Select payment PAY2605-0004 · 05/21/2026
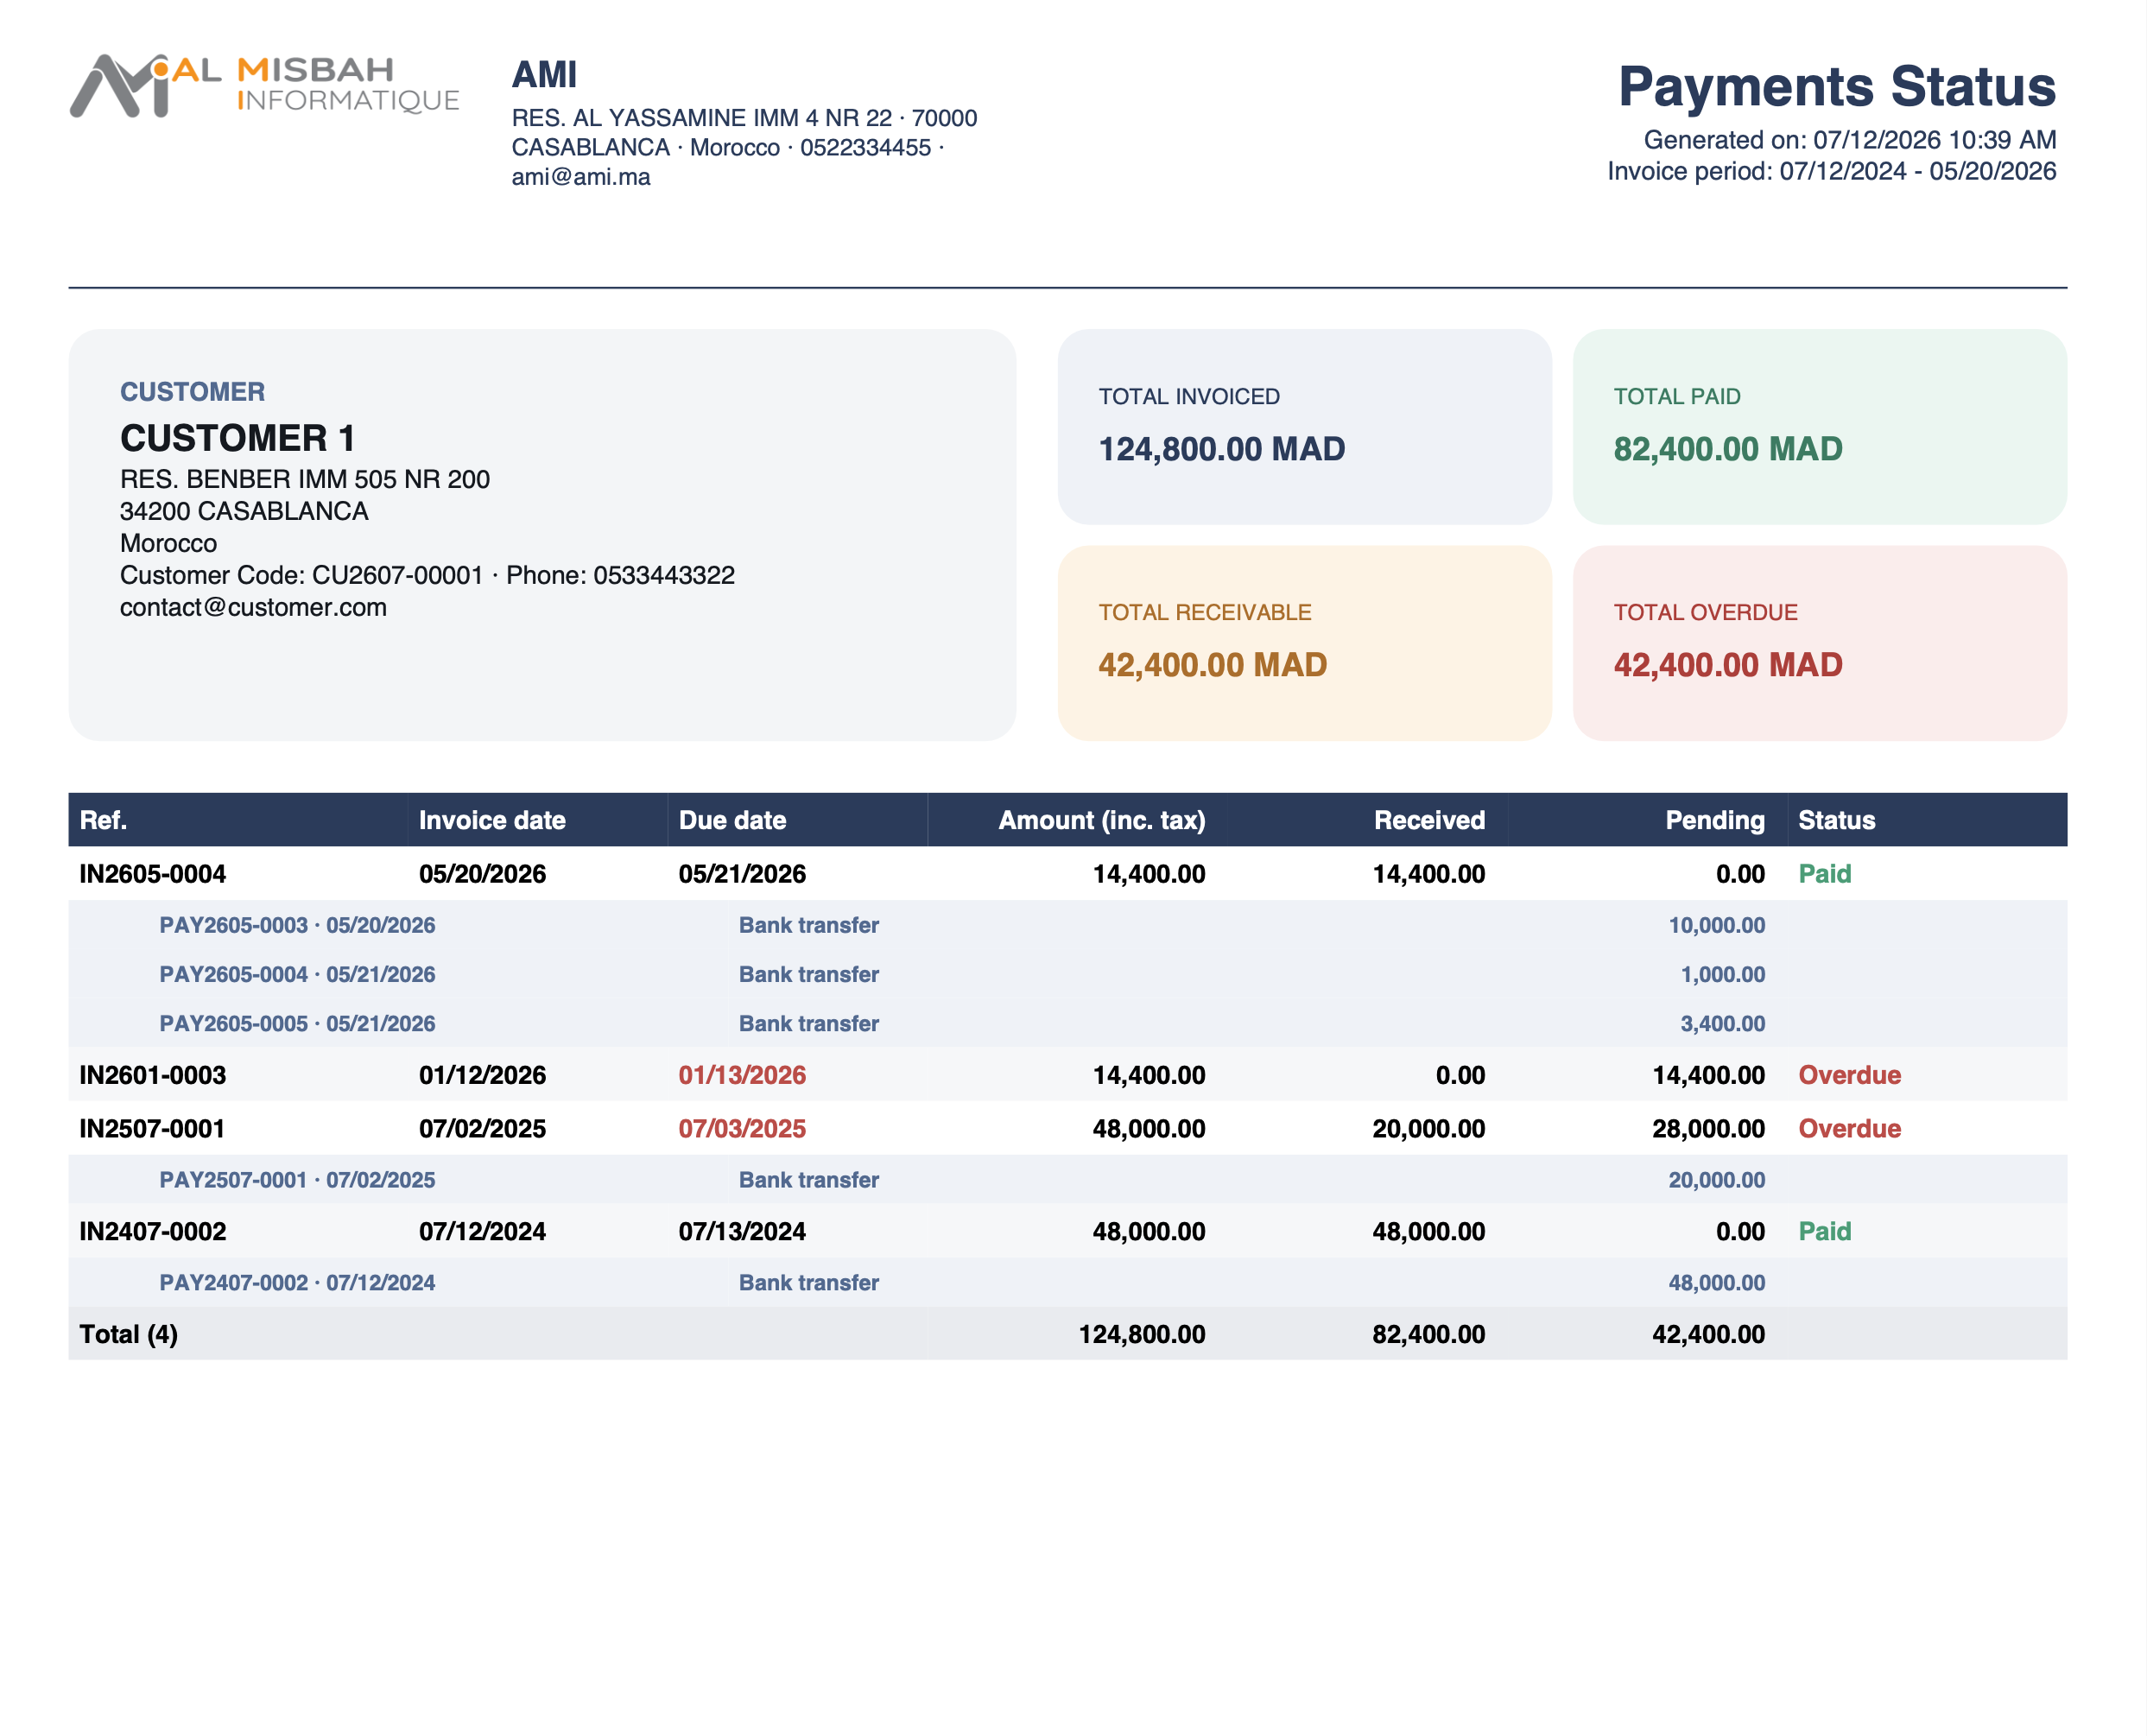Viewport: 2147px width, 1736px height. click(x=297, y=974)
